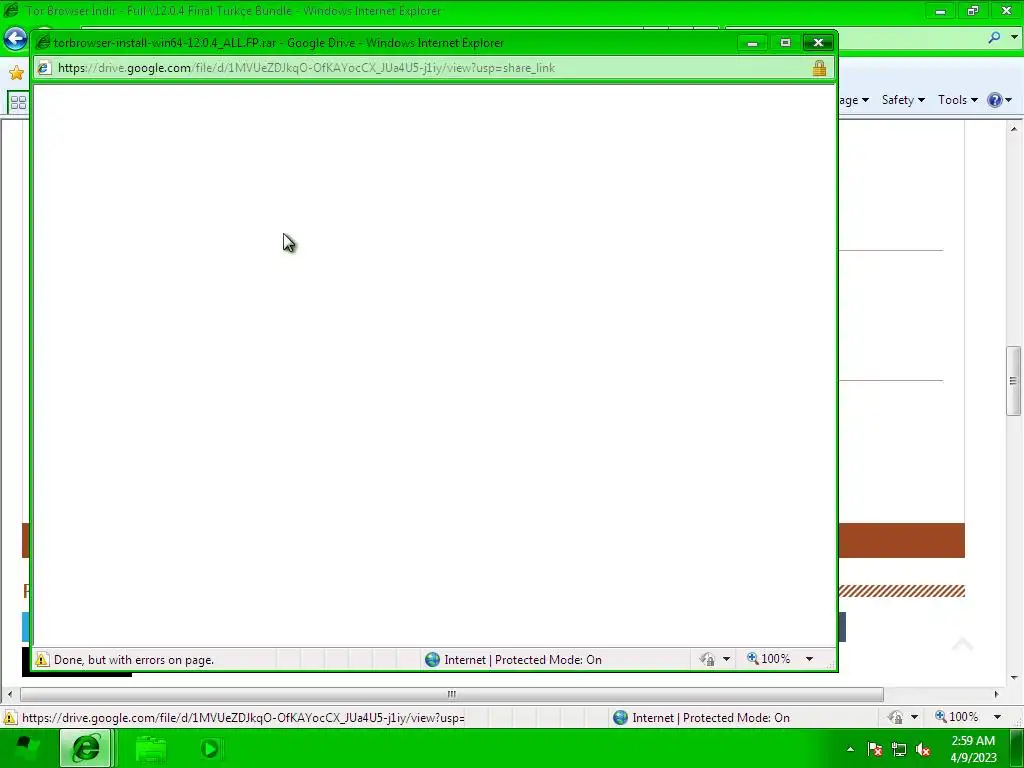
Task: Click 'Done, but with errors on page.' status text
Action: pyautogui.click(x=134, y=660)
